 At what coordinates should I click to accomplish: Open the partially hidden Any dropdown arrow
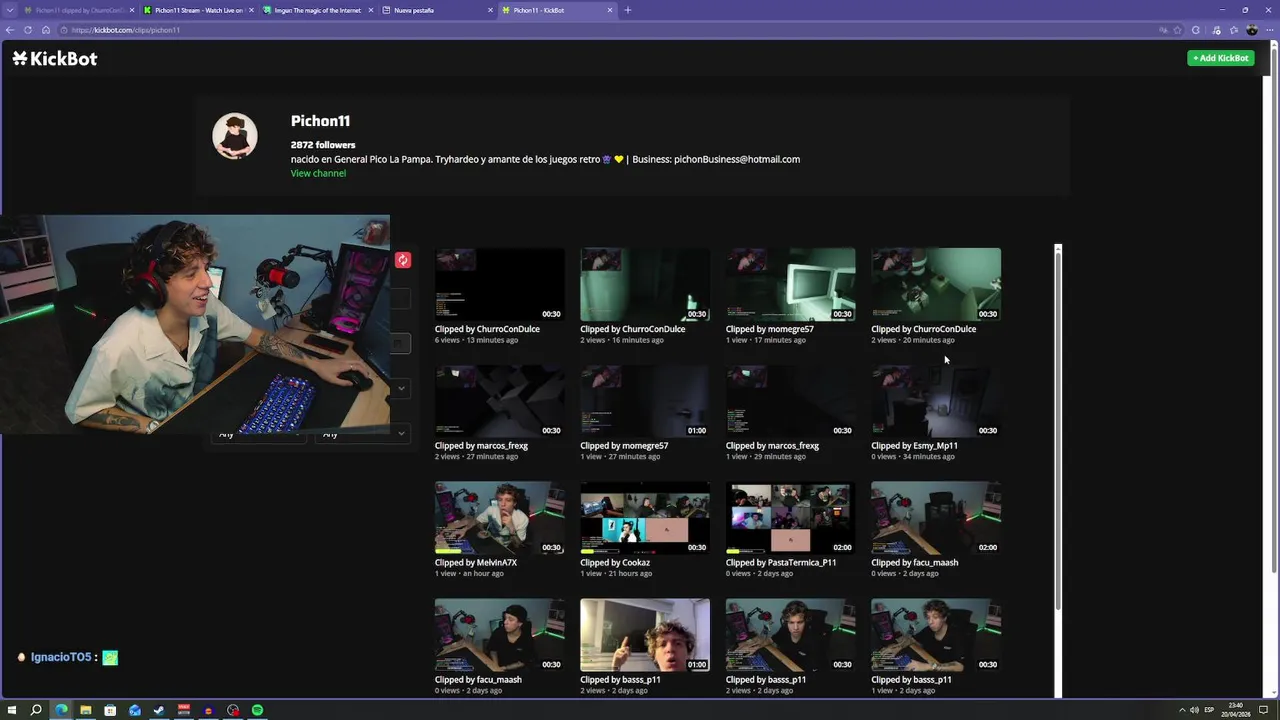point(401,433)
